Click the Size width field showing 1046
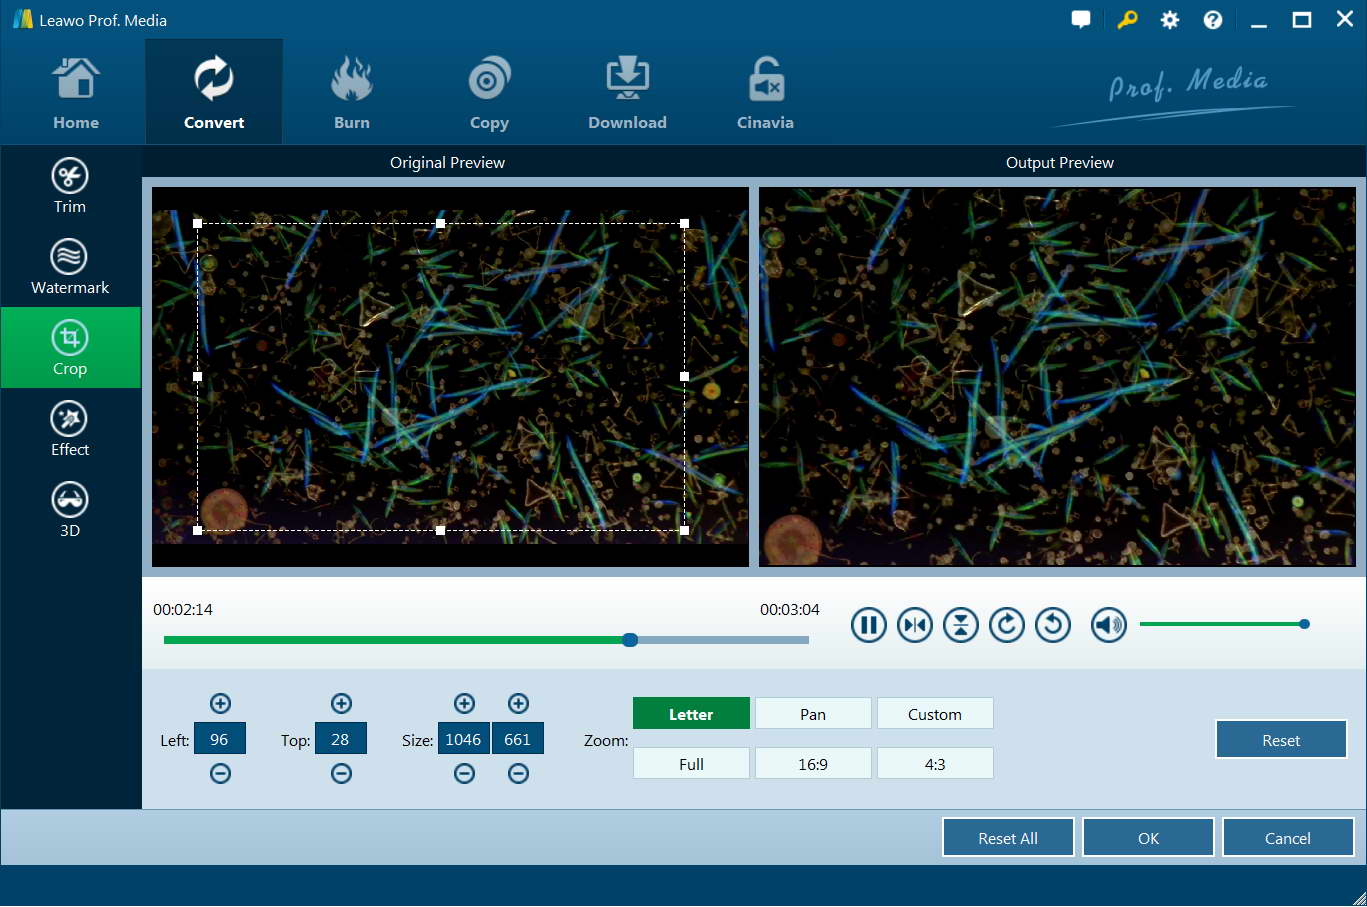 pos(464,739)
